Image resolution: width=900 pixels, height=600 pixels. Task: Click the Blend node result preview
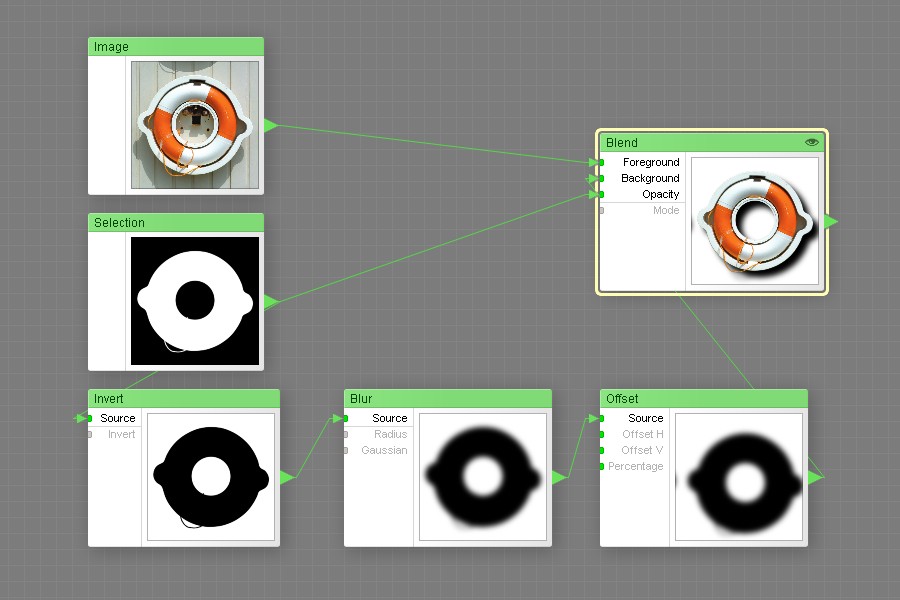click(755, 221)
